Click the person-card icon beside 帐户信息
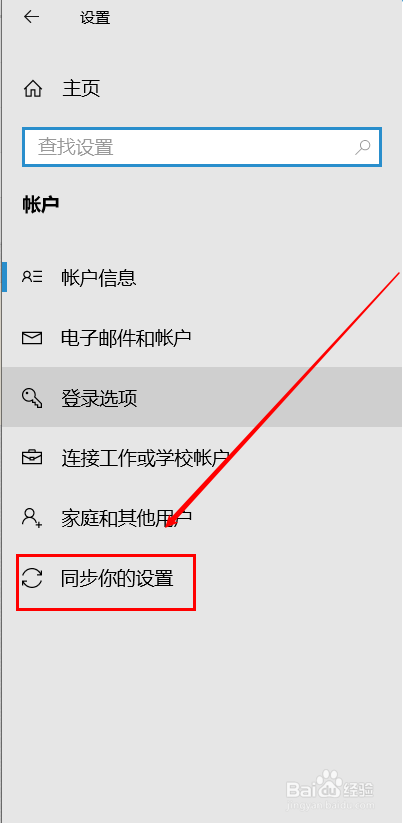 [32, 277]
